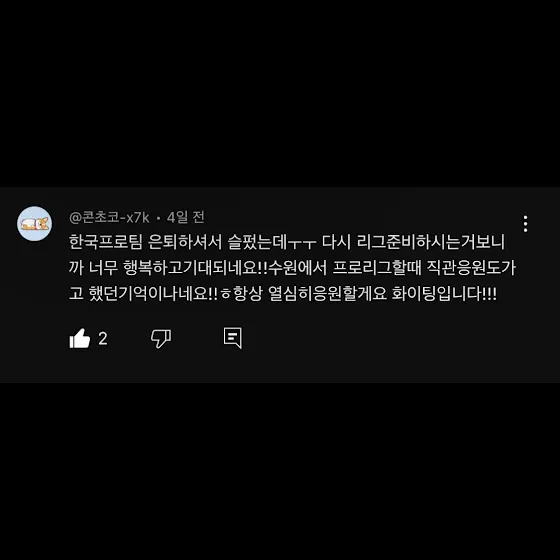Select the word 한국프로팀 in the comment
Image resolution: width=560 pixels, height=560 pixels.
point(106,242)
